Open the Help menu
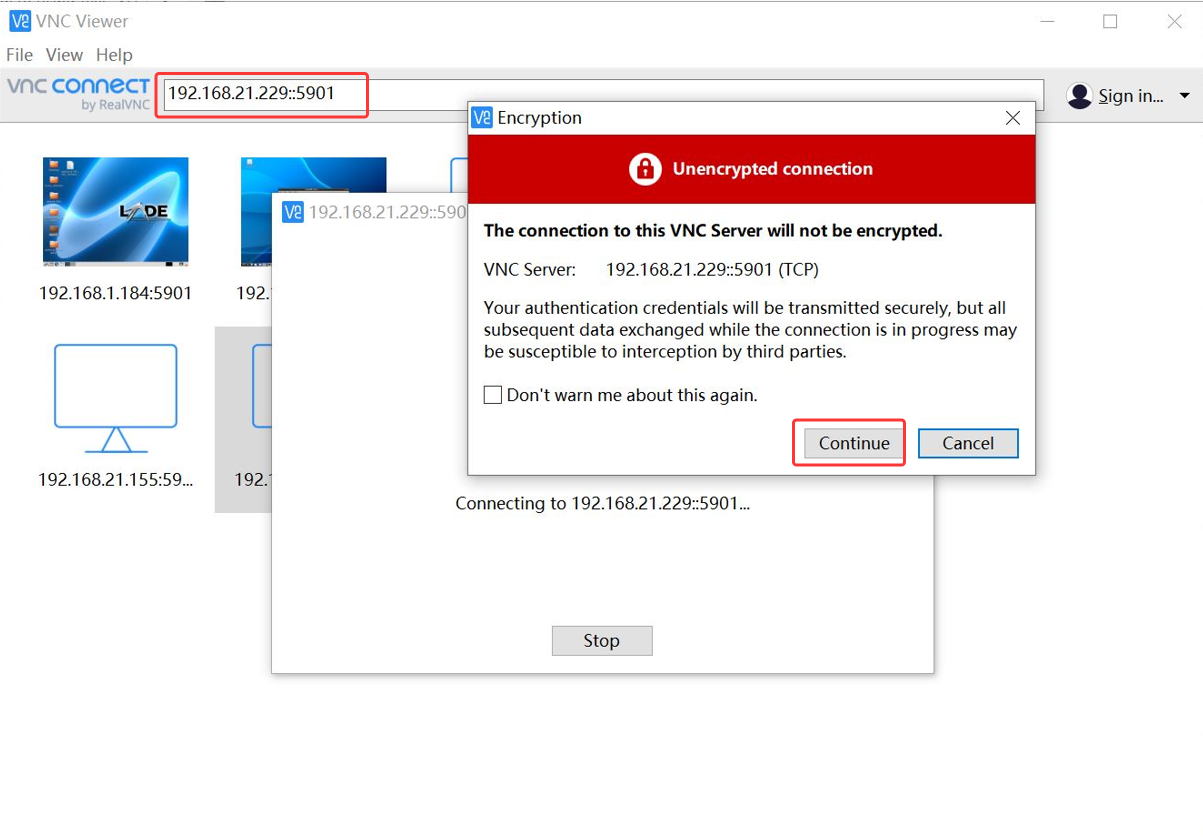This screenshot has width=1203, height=837. click(114, 55)
